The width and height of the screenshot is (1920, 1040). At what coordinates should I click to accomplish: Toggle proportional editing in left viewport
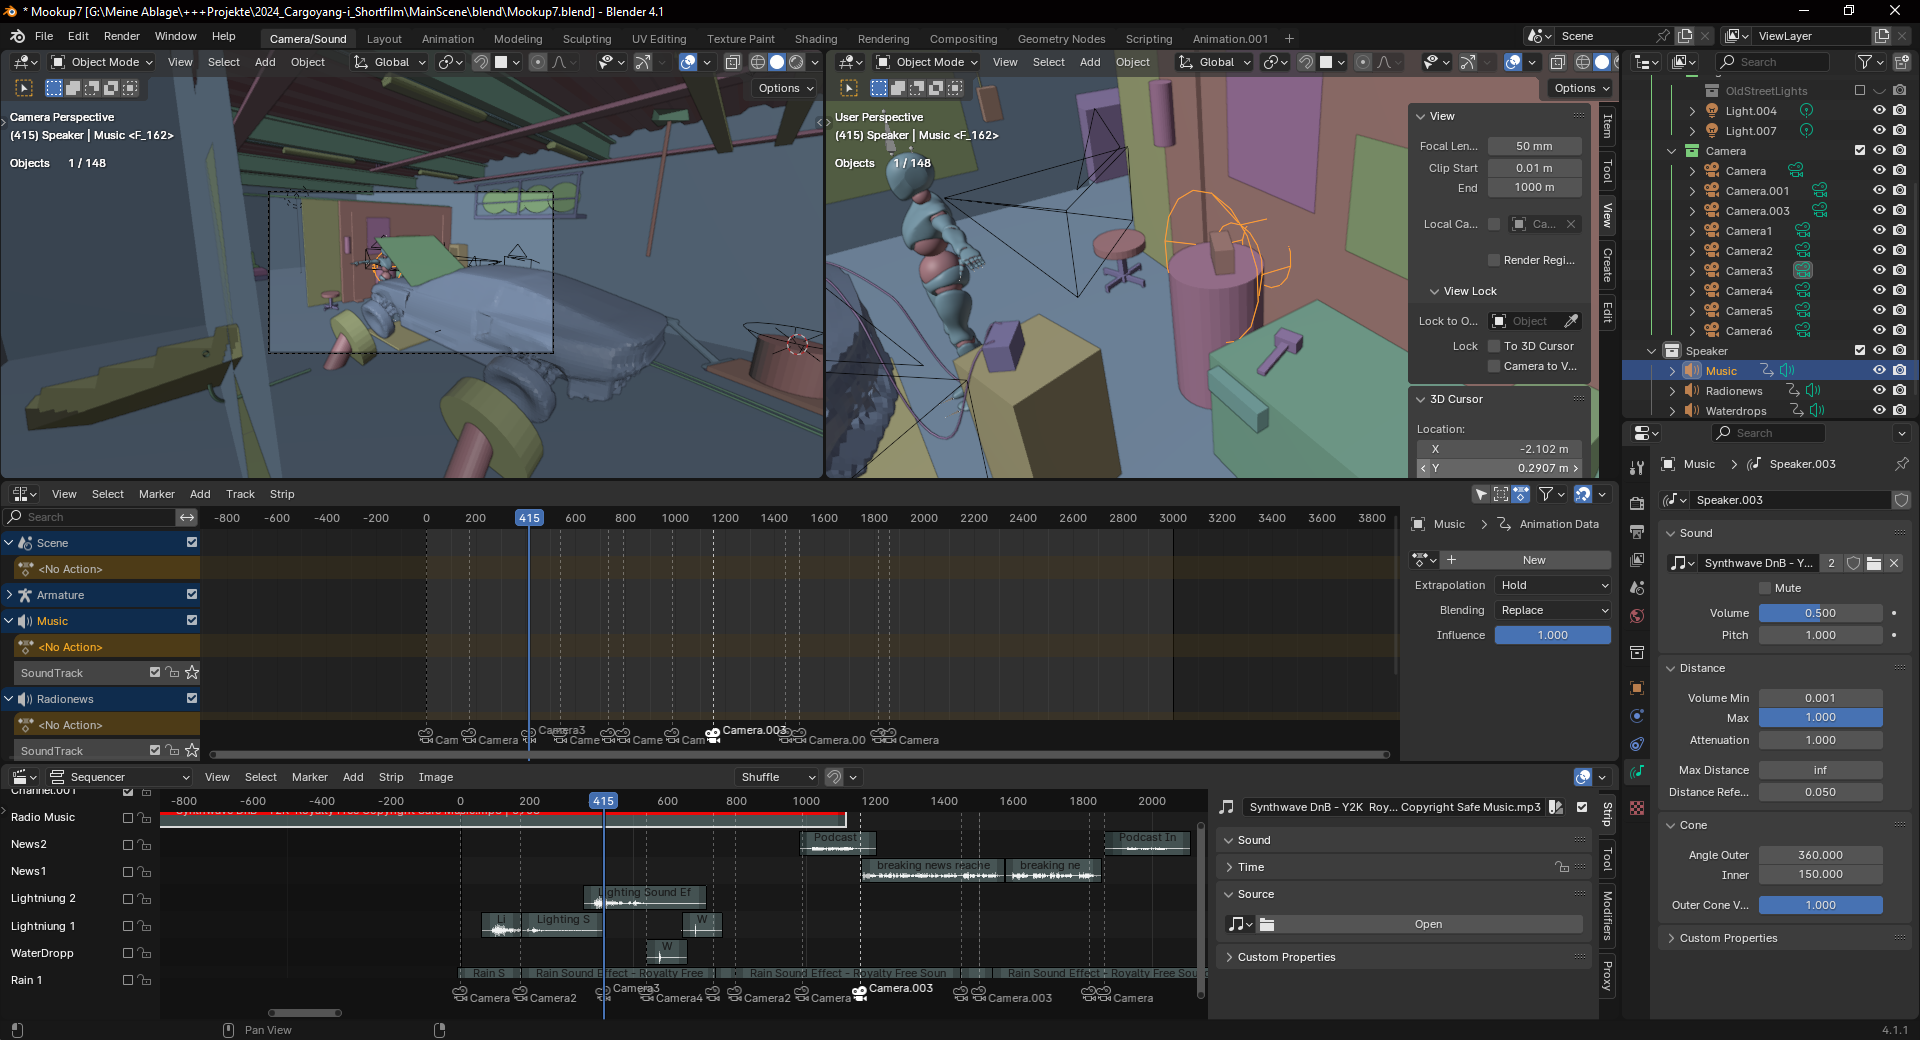(x=538, y=62)
